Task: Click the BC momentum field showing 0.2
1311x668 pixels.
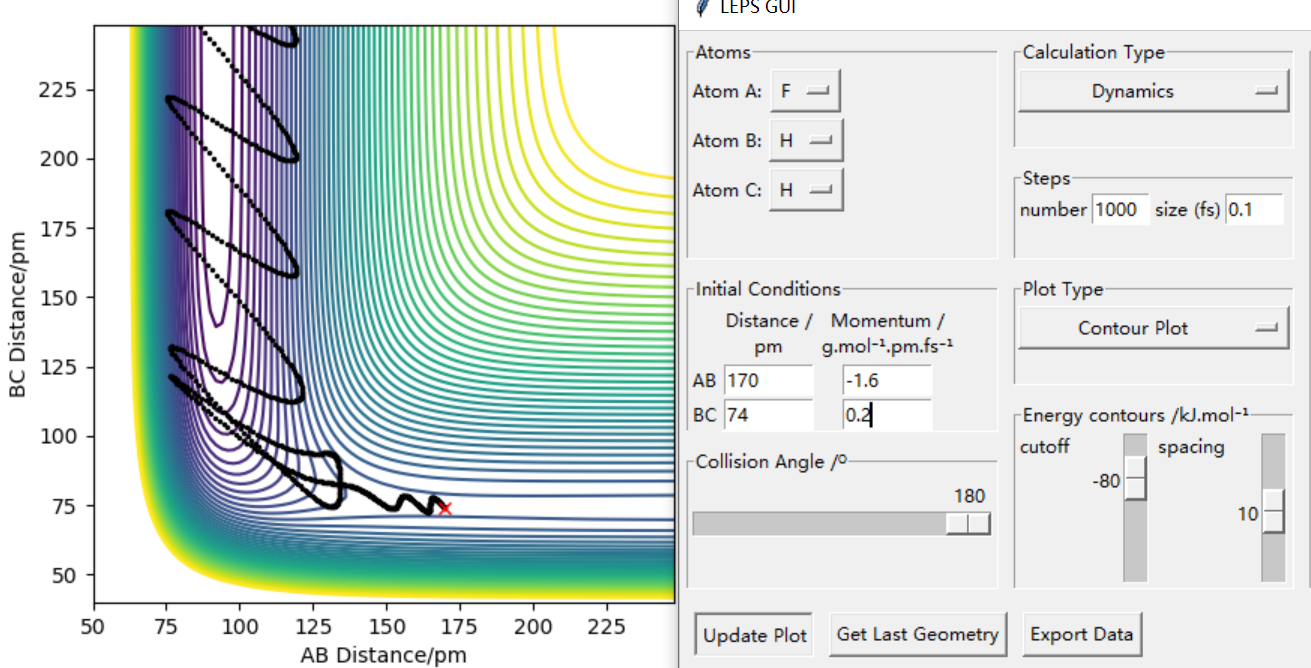Action: point(887,415)
